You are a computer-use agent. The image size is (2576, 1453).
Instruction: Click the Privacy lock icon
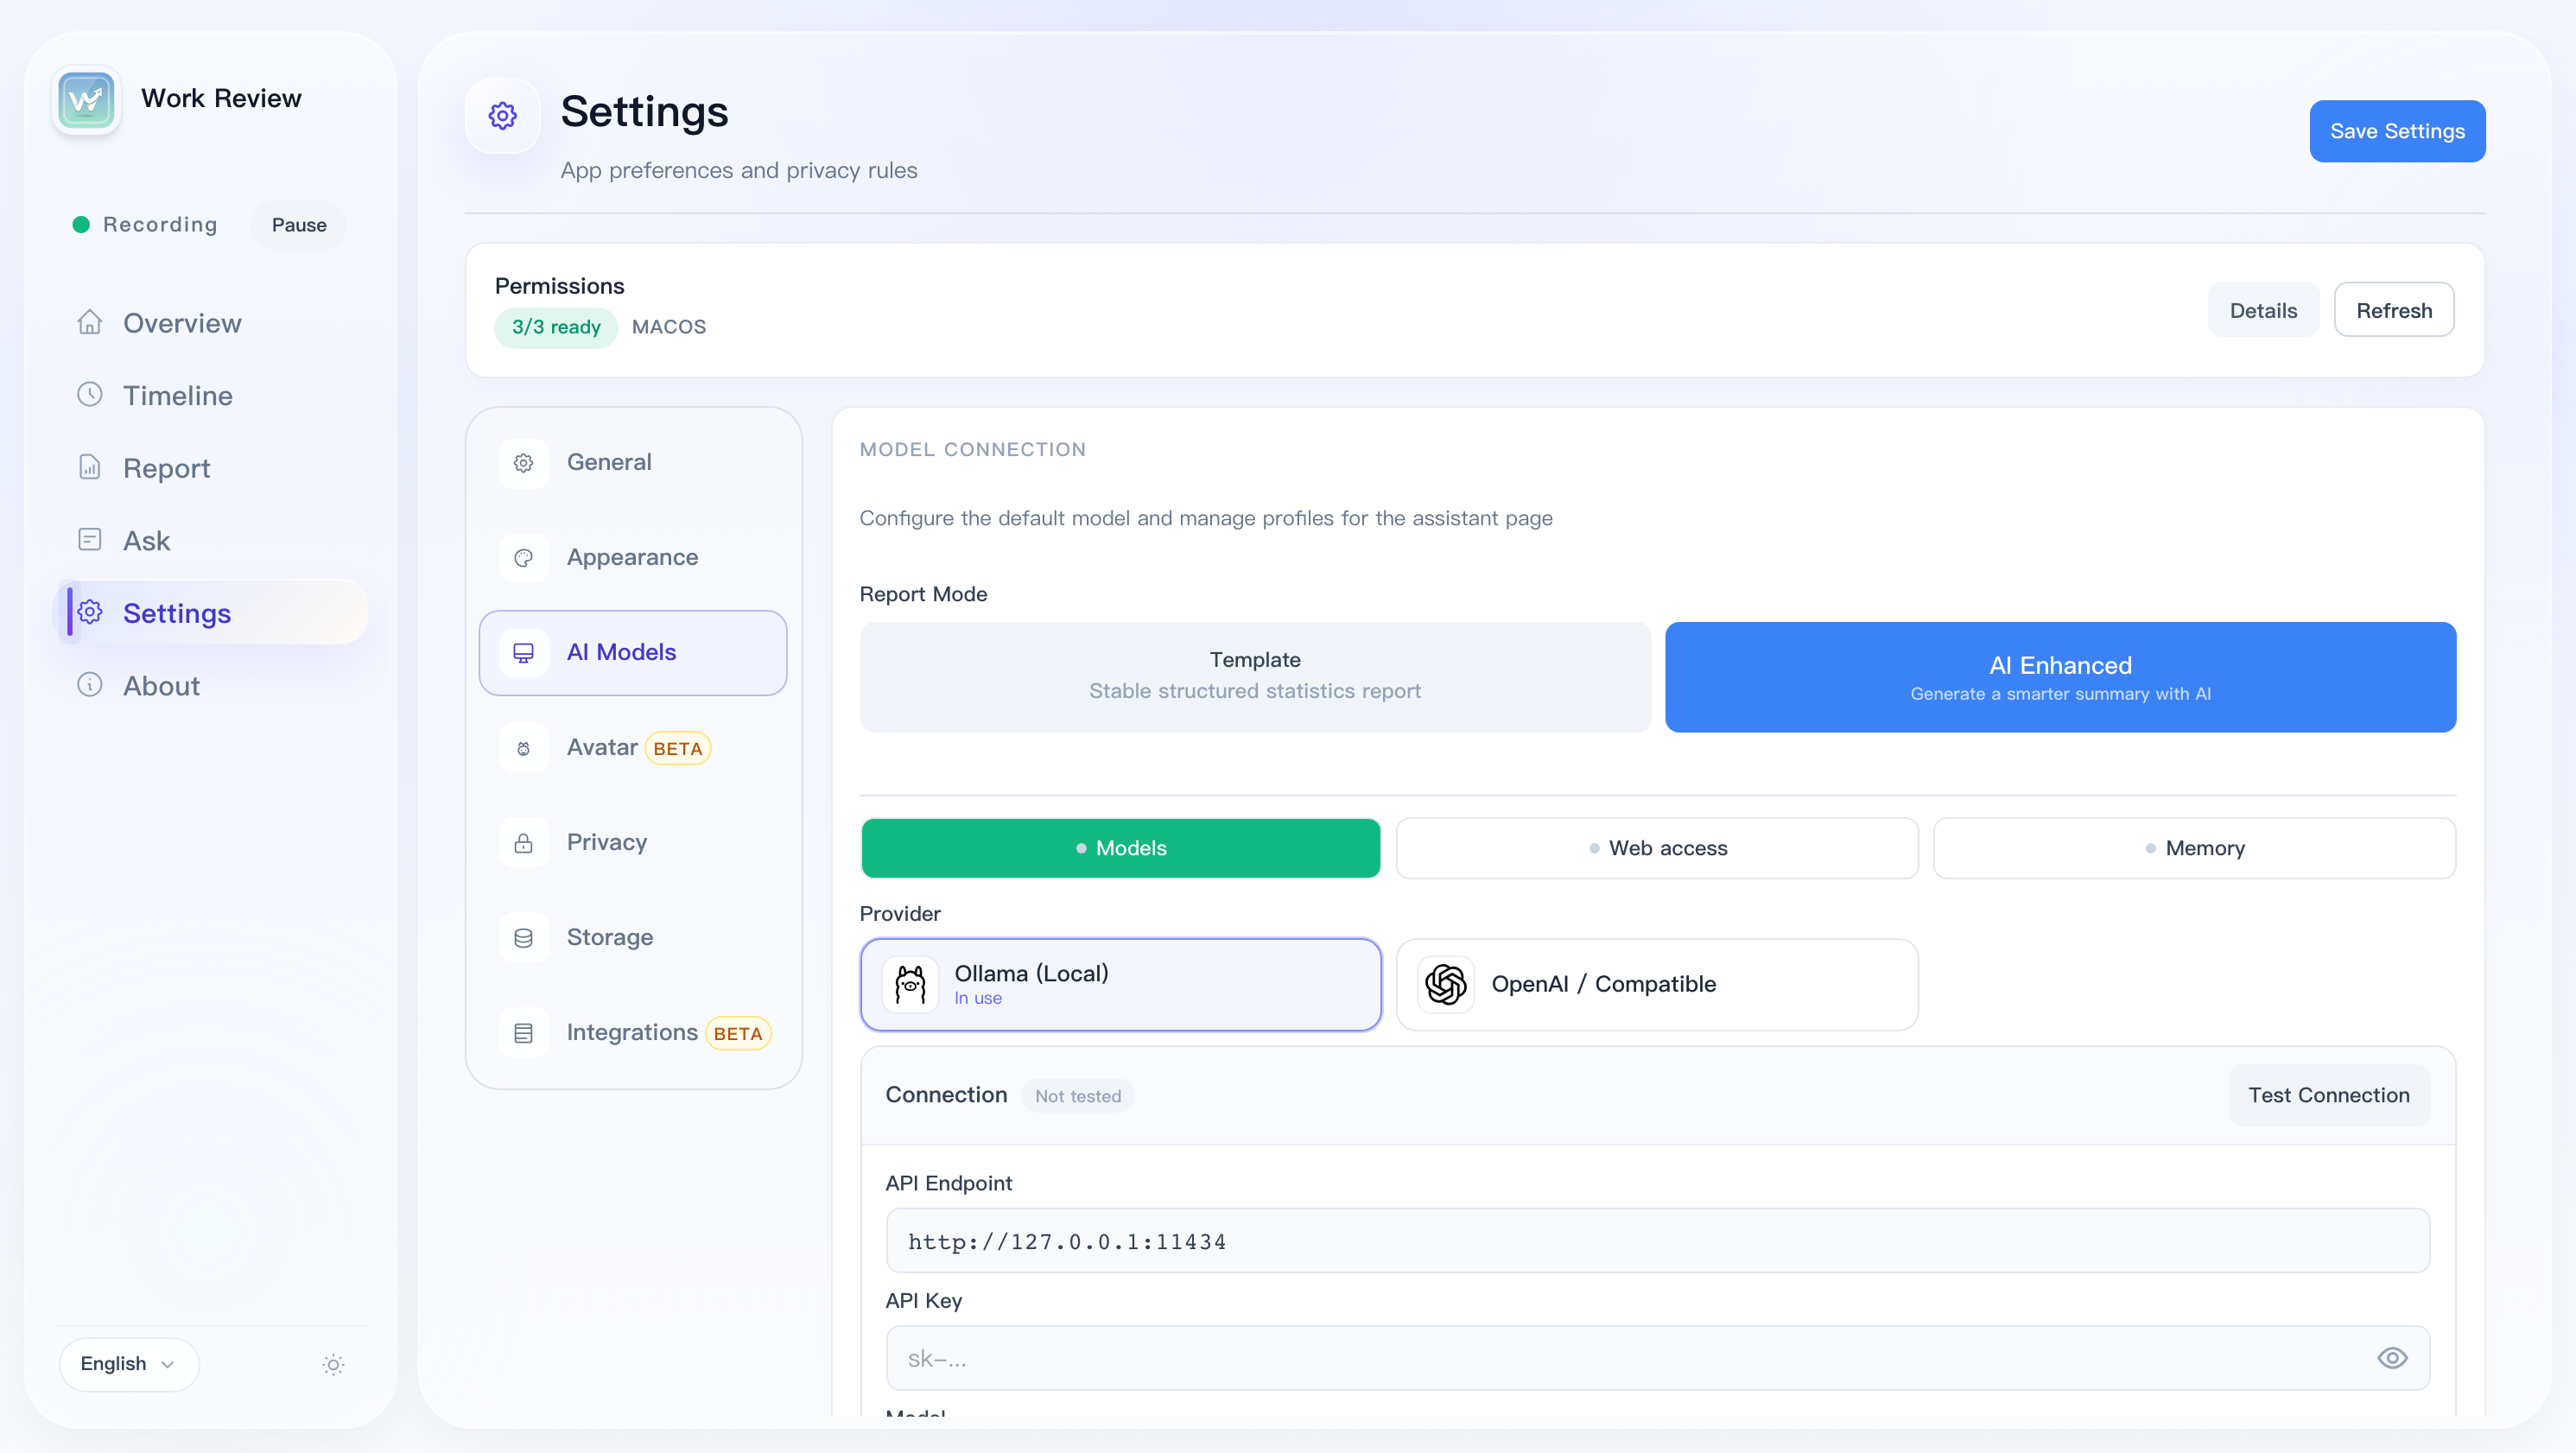(x=524, y=843)
